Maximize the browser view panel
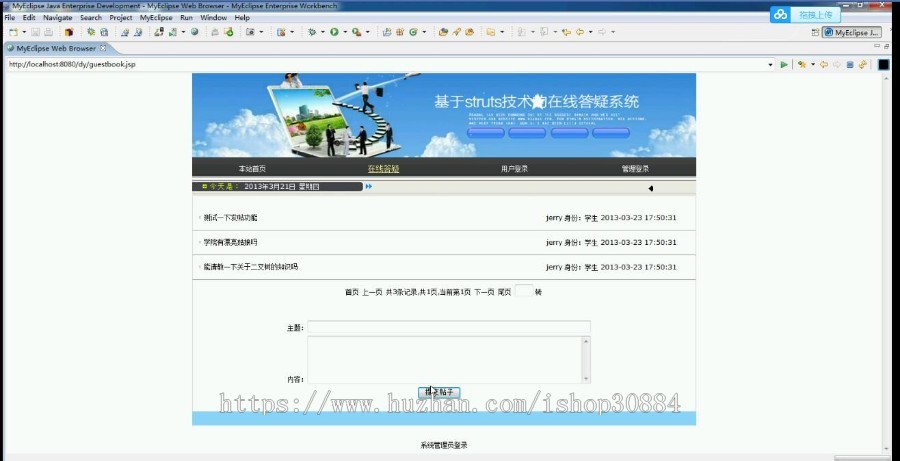Viewport: 900px width, 461px height. 887,47
